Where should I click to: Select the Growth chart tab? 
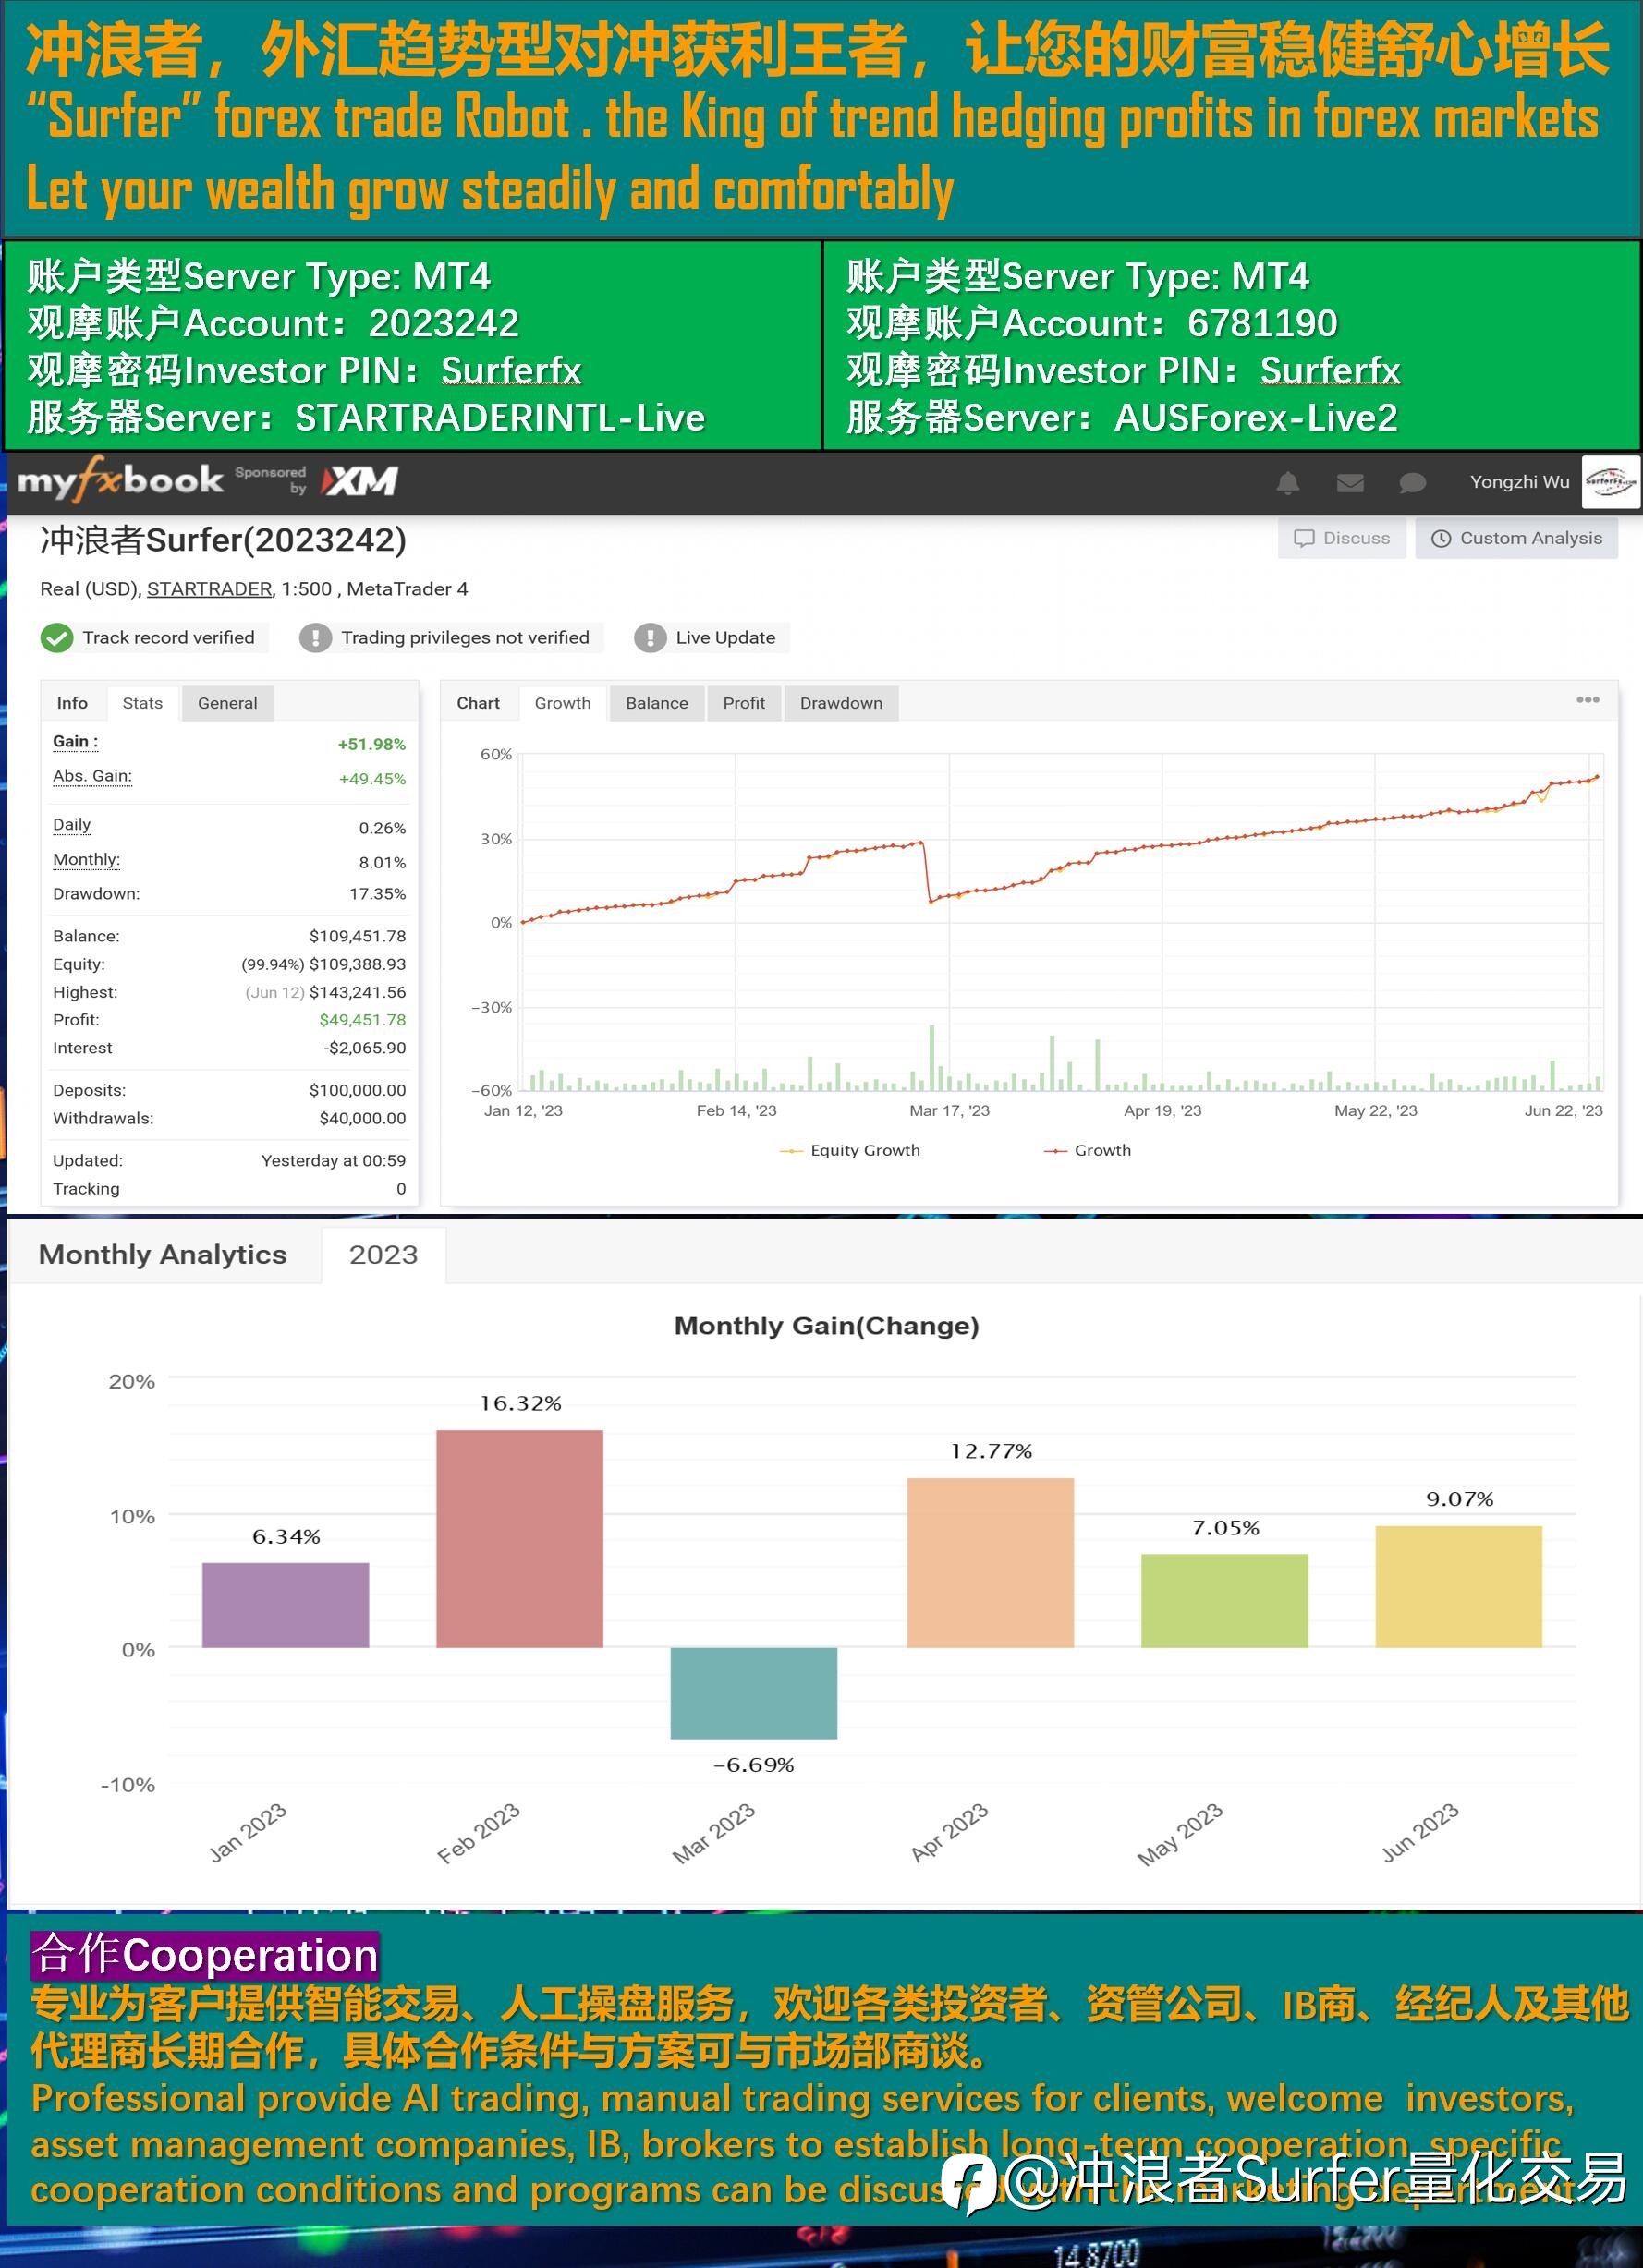(563, 703)
